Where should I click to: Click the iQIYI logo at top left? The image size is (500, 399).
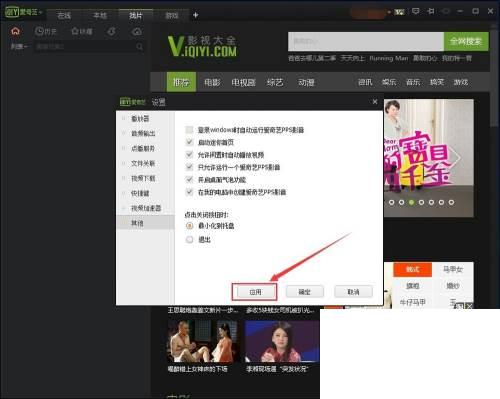(x=21, y=12)
